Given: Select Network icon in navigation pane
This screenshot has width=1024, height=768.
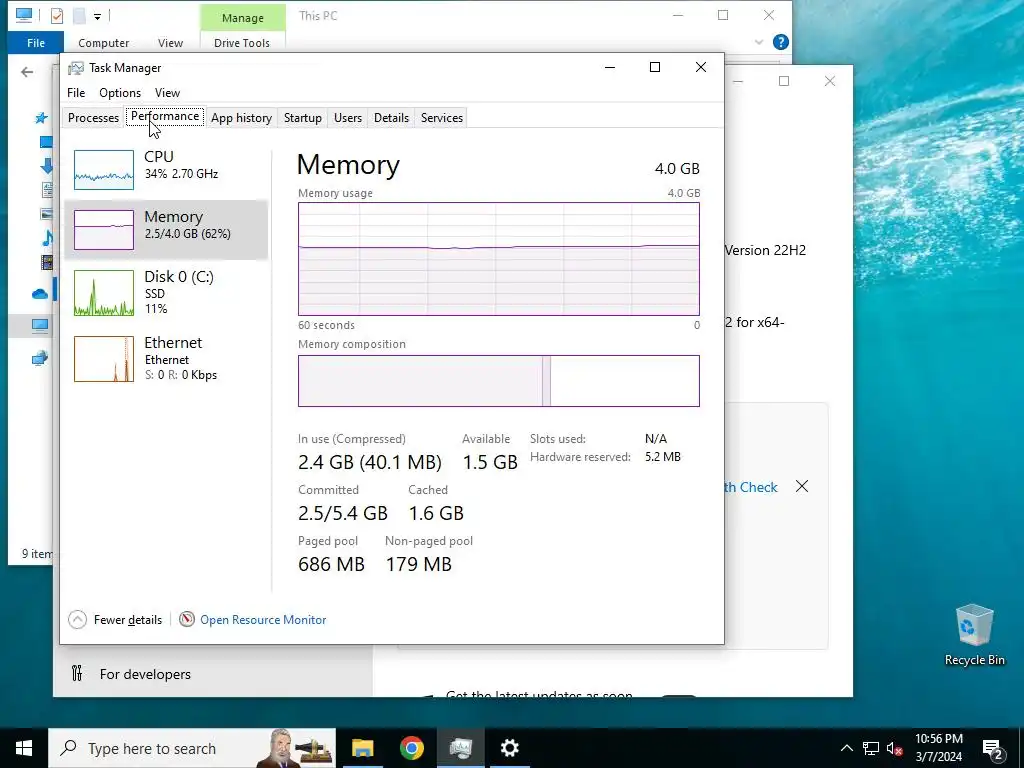Looking at the screenshot, I should pos(40,358).
